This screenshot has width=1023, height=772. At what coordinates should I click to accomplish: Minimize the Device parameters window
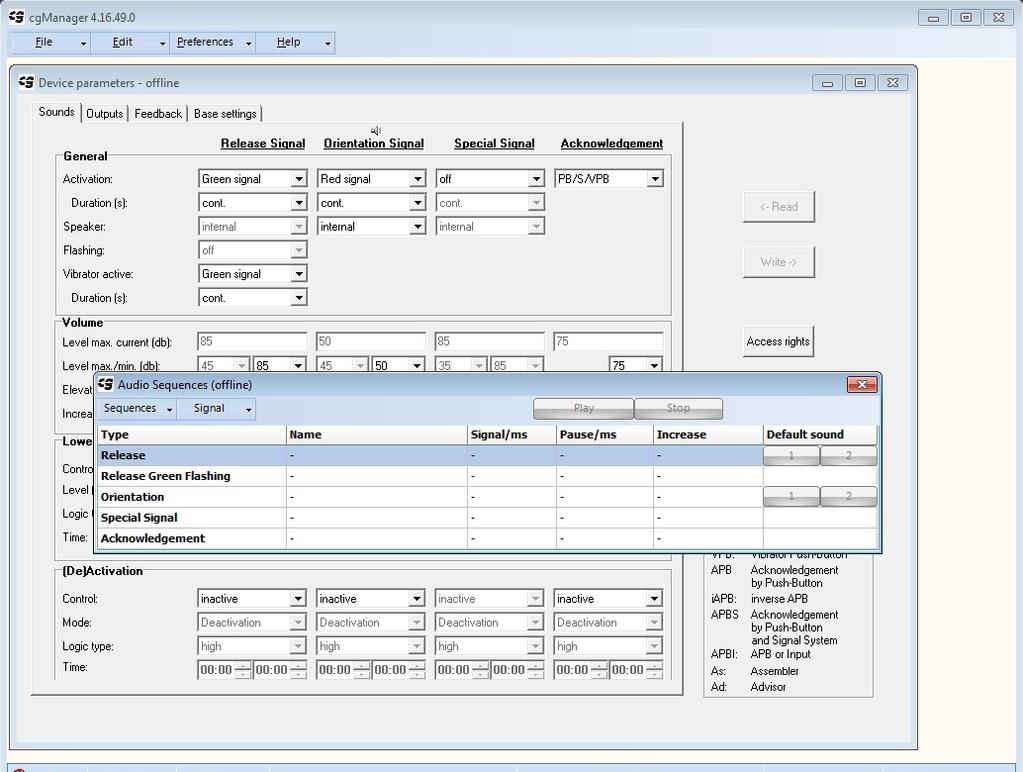click(x=827, y=83)
